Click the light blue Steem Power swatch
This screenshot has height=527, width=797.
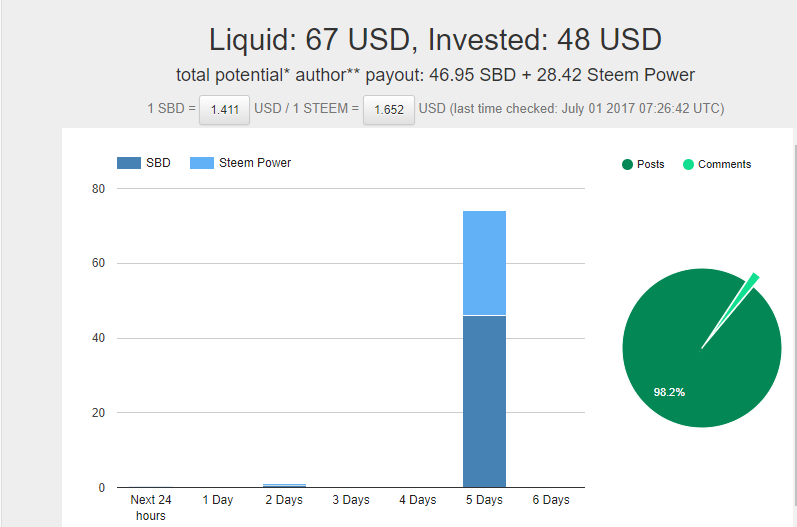point(202,163)
